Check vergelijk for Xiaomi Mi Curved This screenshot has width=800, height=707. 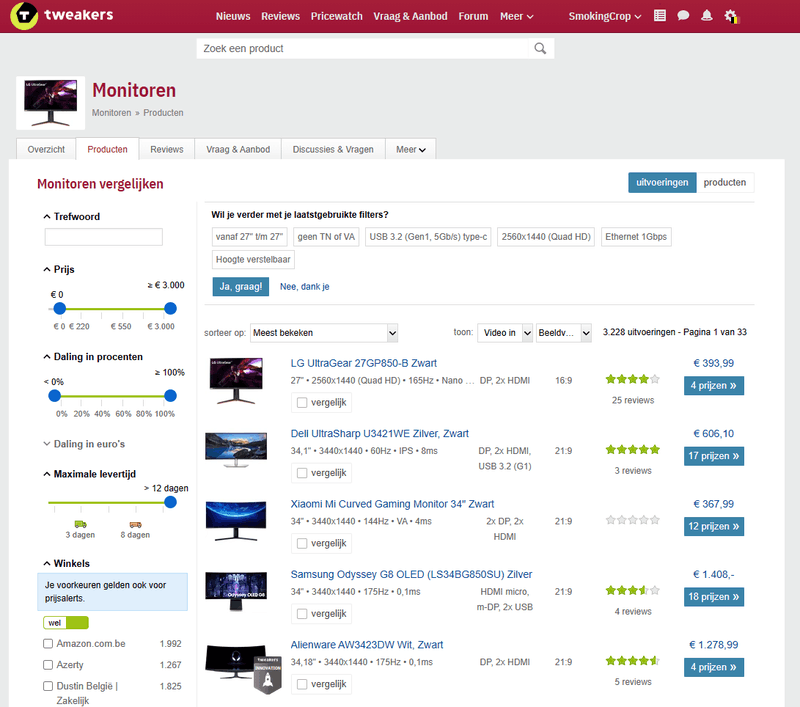coord(302,543)
